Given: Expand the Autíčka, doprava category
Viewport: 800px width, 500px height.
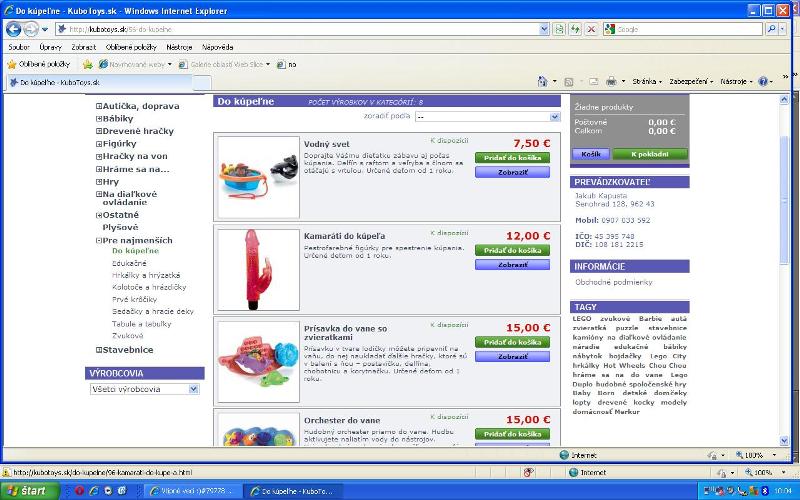Looking at the screenshot, I should (99, 106).
